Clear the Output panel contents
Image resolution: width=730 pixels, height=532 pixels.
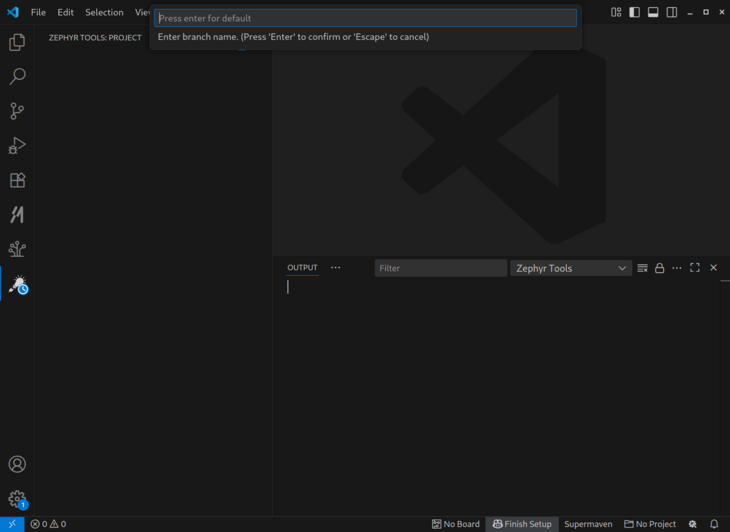(x=642, y=268)
